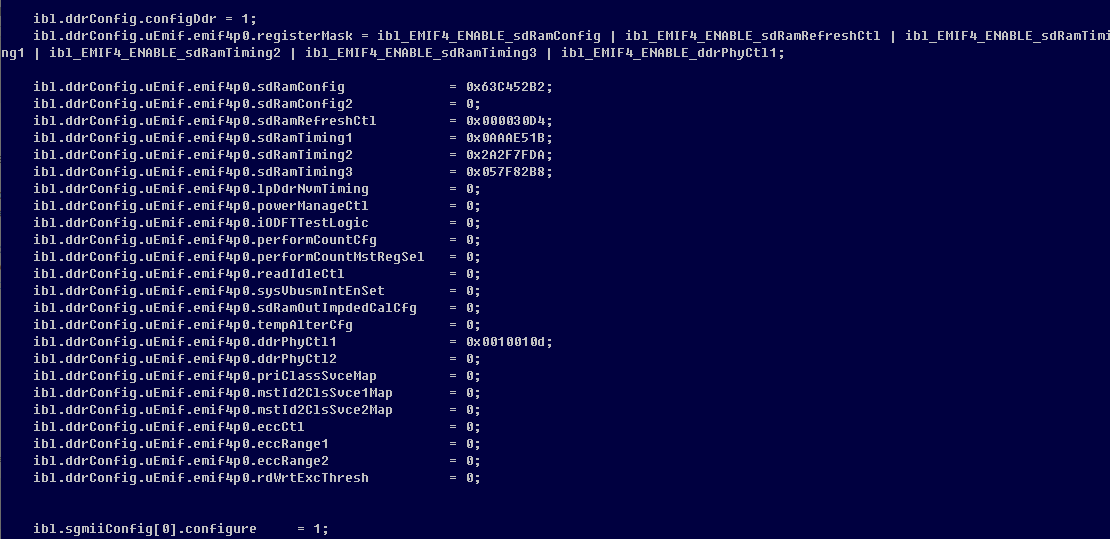This screenshot has width=1110, height=539.
Task: Place cursor on sdRamOutImpdedCalCfg field name
Action: tap(336, 308)
